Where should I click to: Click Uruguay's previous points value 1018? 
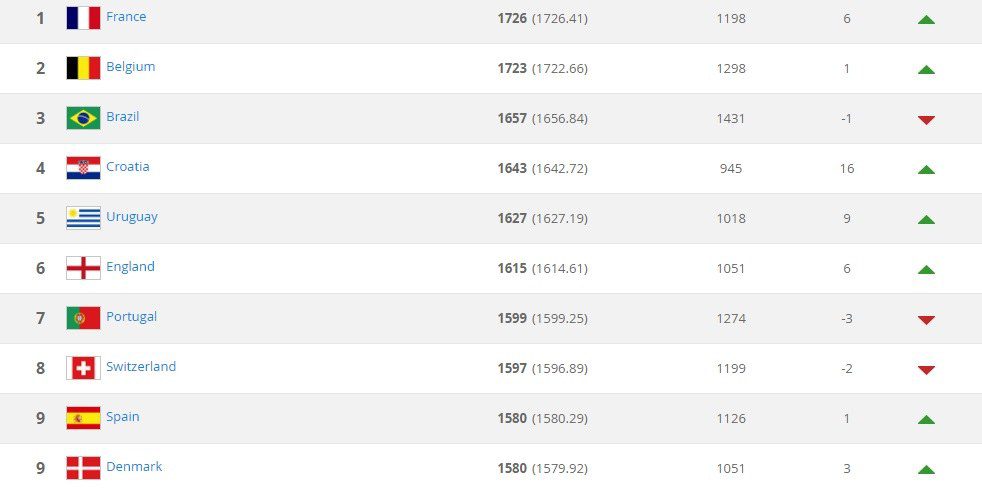[731, 218]
